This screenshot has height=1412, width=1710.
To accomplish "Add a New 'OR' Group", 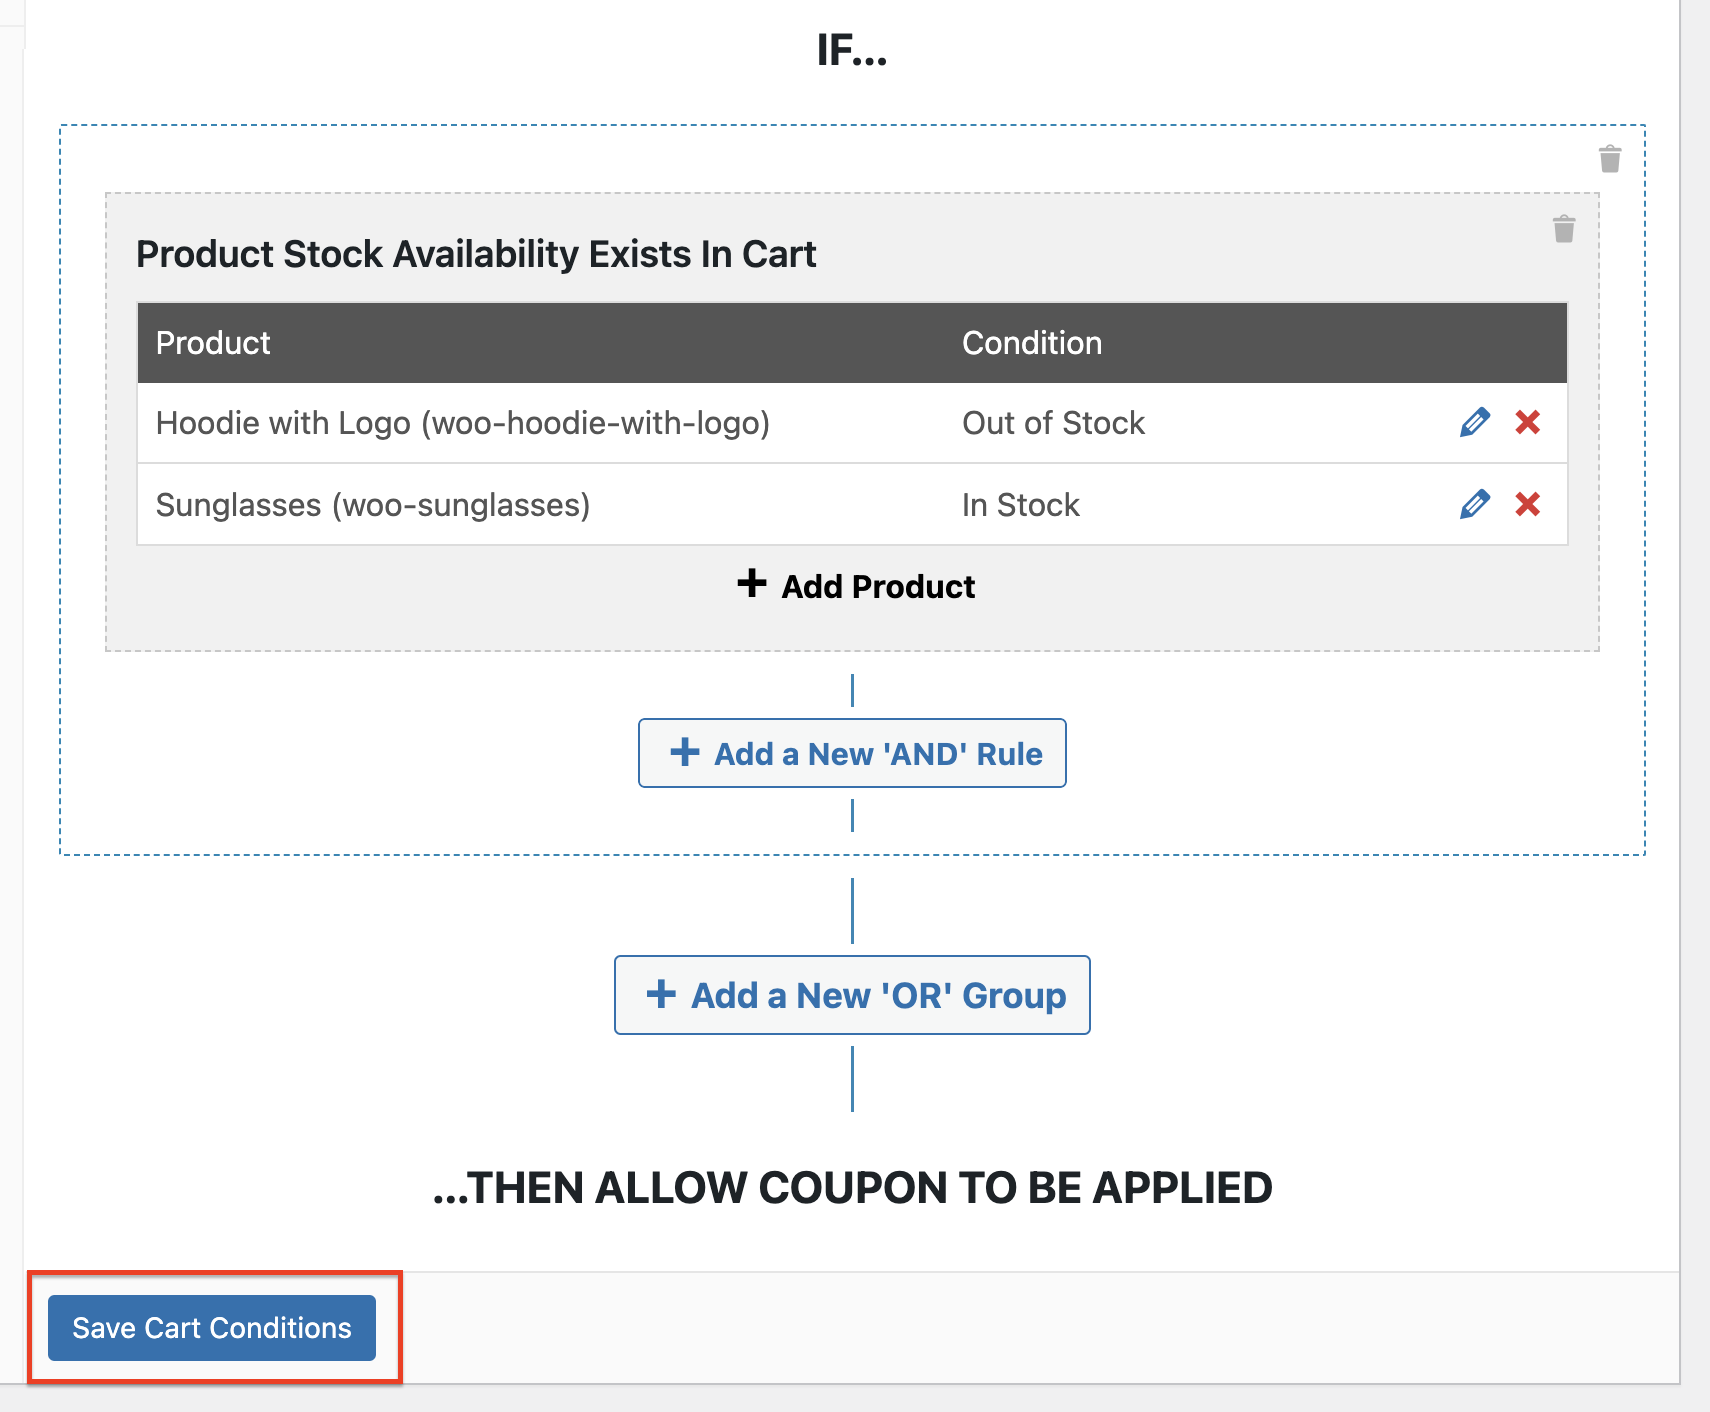I will point(852,995).
